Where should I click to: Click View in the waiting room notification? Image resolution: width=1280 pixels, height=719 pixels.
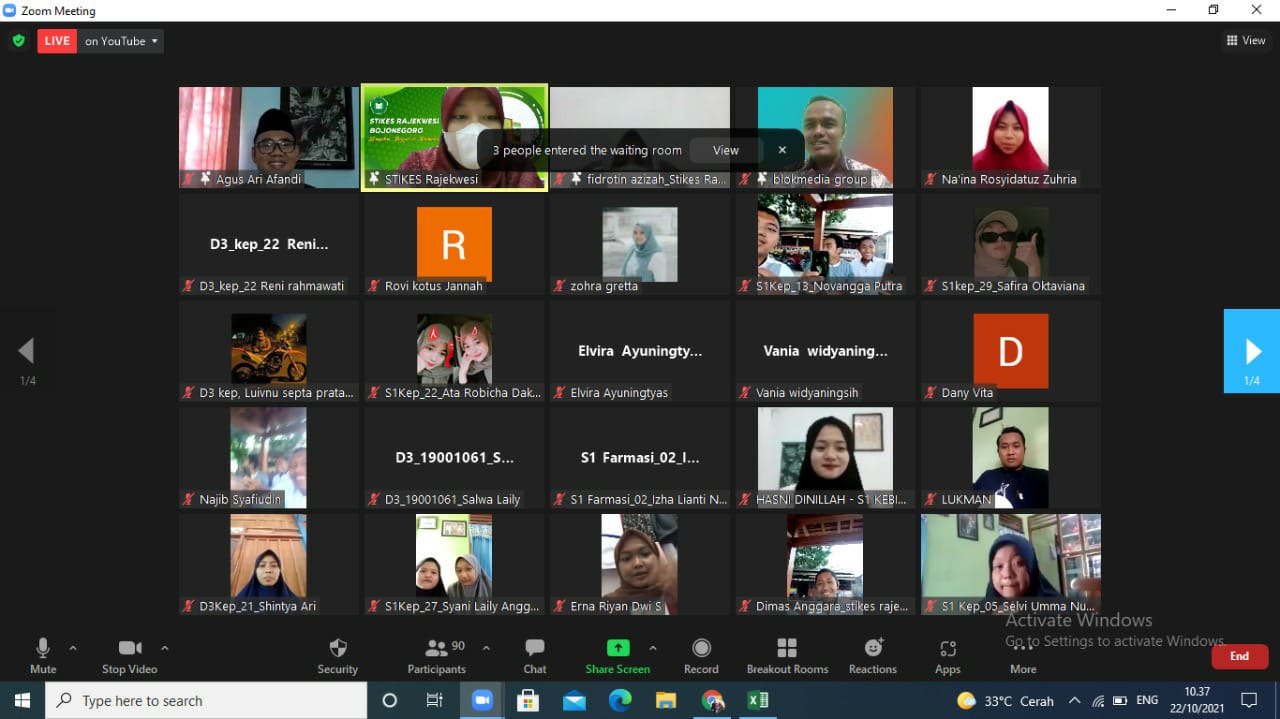[x=725, y=150]
